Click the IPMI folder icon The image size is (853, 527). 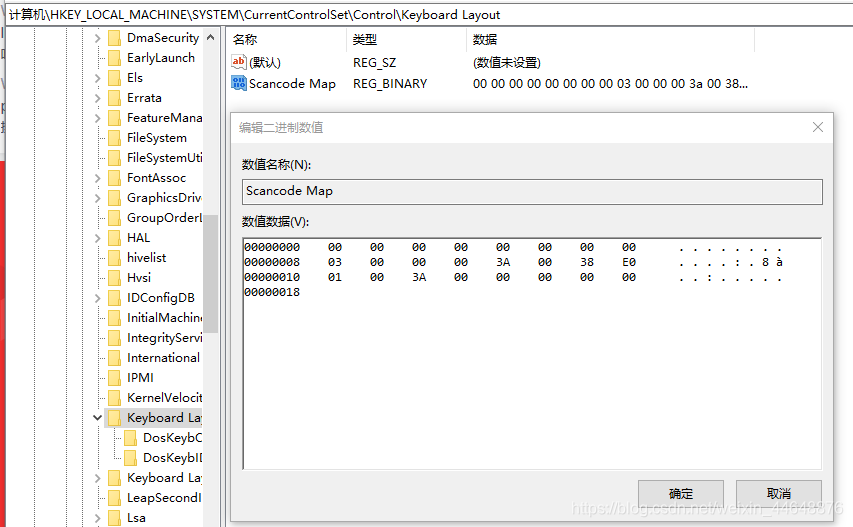114,378
